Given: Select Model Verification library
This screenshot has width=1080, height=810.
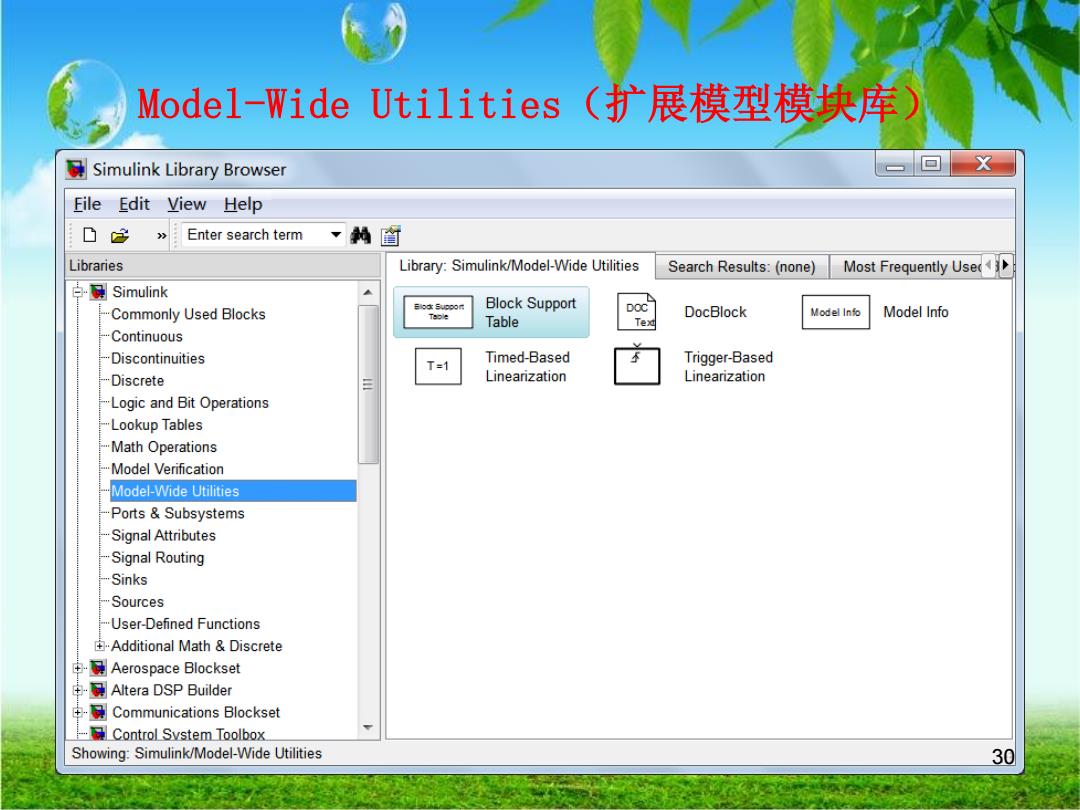Looking at the screenshot, I should coord(167,469).
